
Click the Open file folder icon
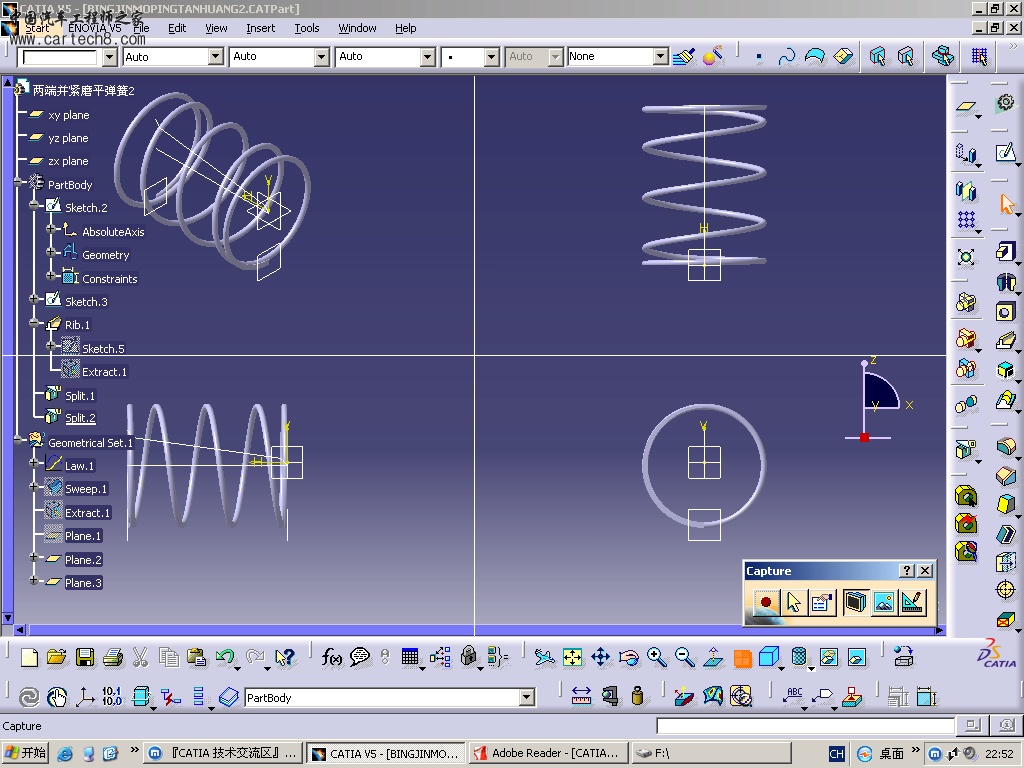coord(57,657)
